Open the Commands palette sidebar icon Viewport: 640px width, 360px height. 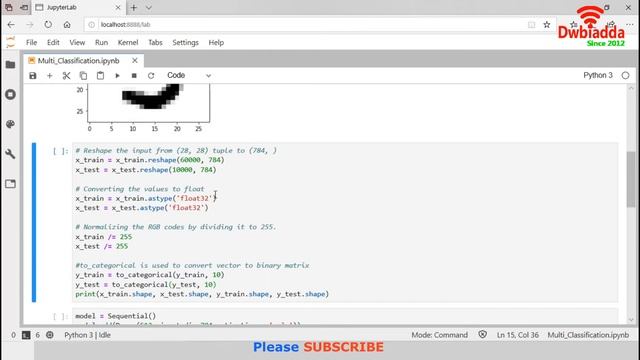coord(11,124)
